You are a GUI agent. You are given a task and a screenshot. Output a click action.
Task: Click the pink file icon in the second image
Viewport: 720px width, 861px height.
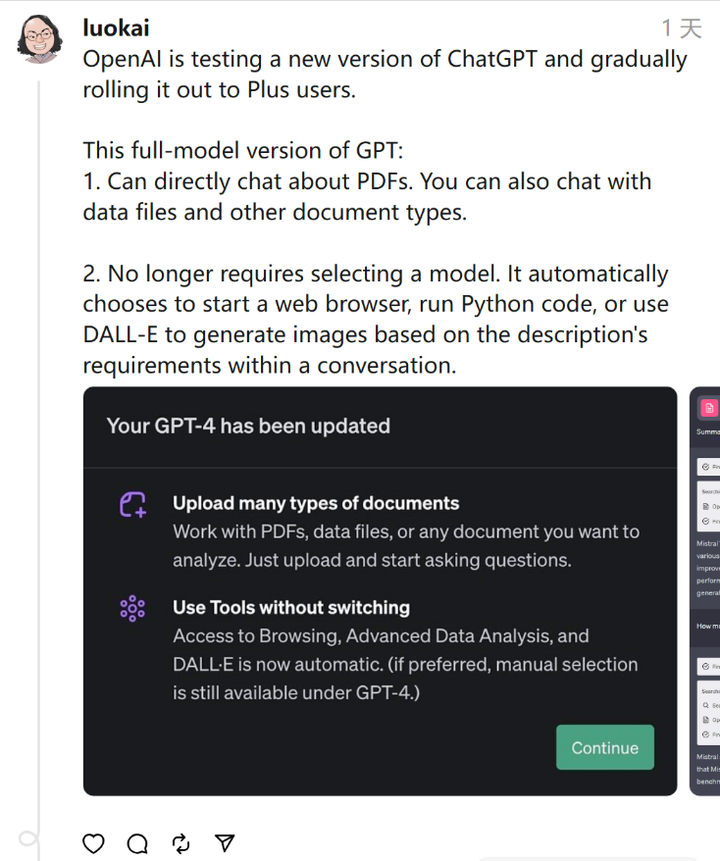[709, 407]
